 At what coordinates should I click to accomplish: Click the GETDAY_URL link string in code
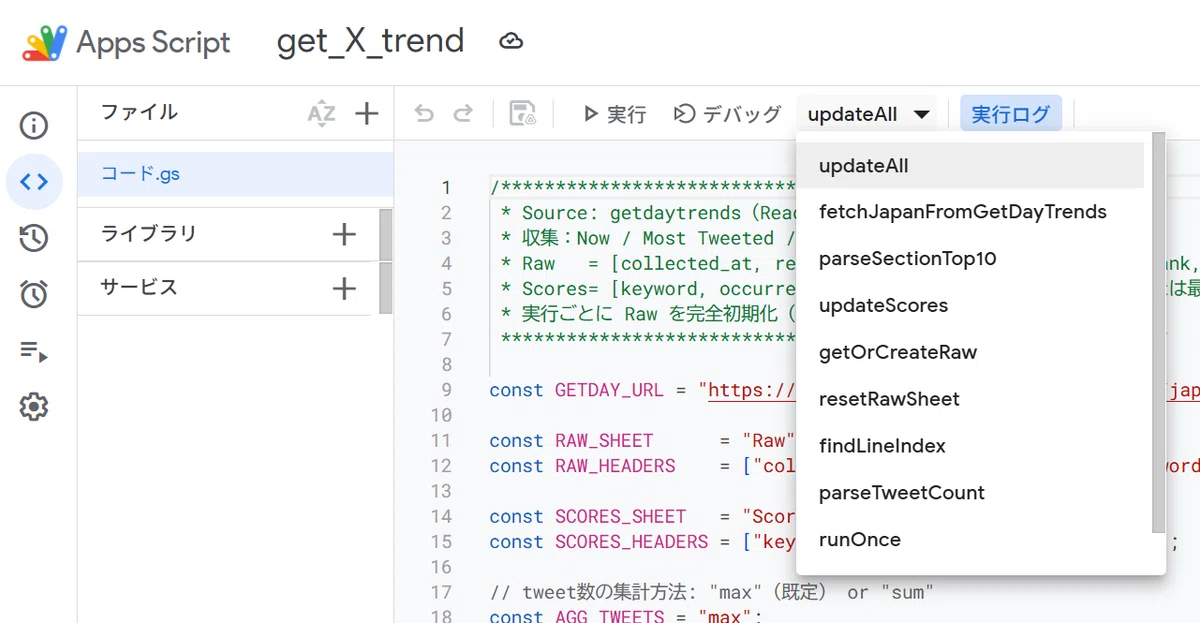click(x=752, y=390)
